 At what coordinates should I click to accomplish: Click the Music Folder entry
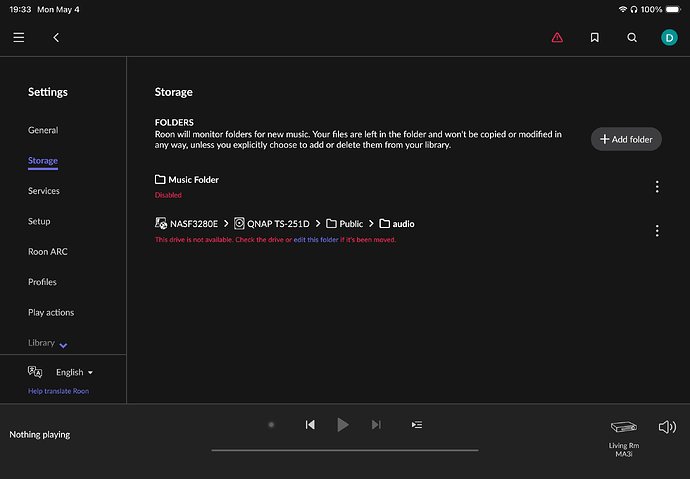click(x=187, y=179)
